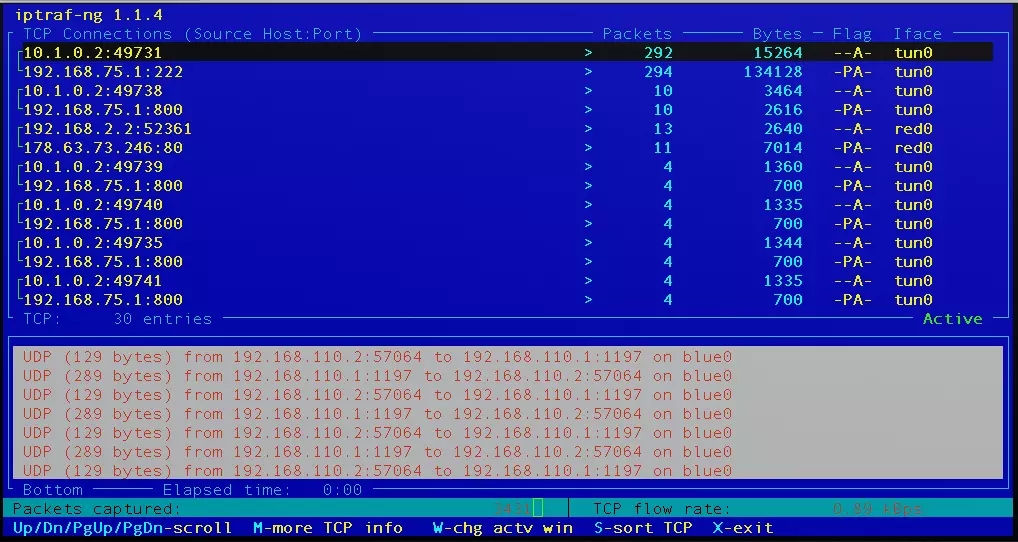Click the red0 interface of 192.168.2.2:52361
The width and height of the screenshot is (1018, 542).
pyautogui.click(x=913, y=129)
